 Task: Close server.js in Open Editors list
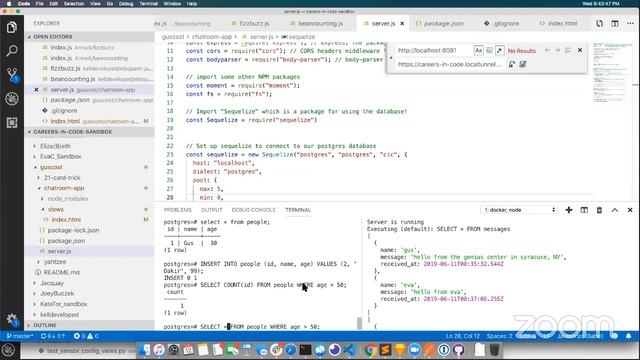[x=36, y=89]
